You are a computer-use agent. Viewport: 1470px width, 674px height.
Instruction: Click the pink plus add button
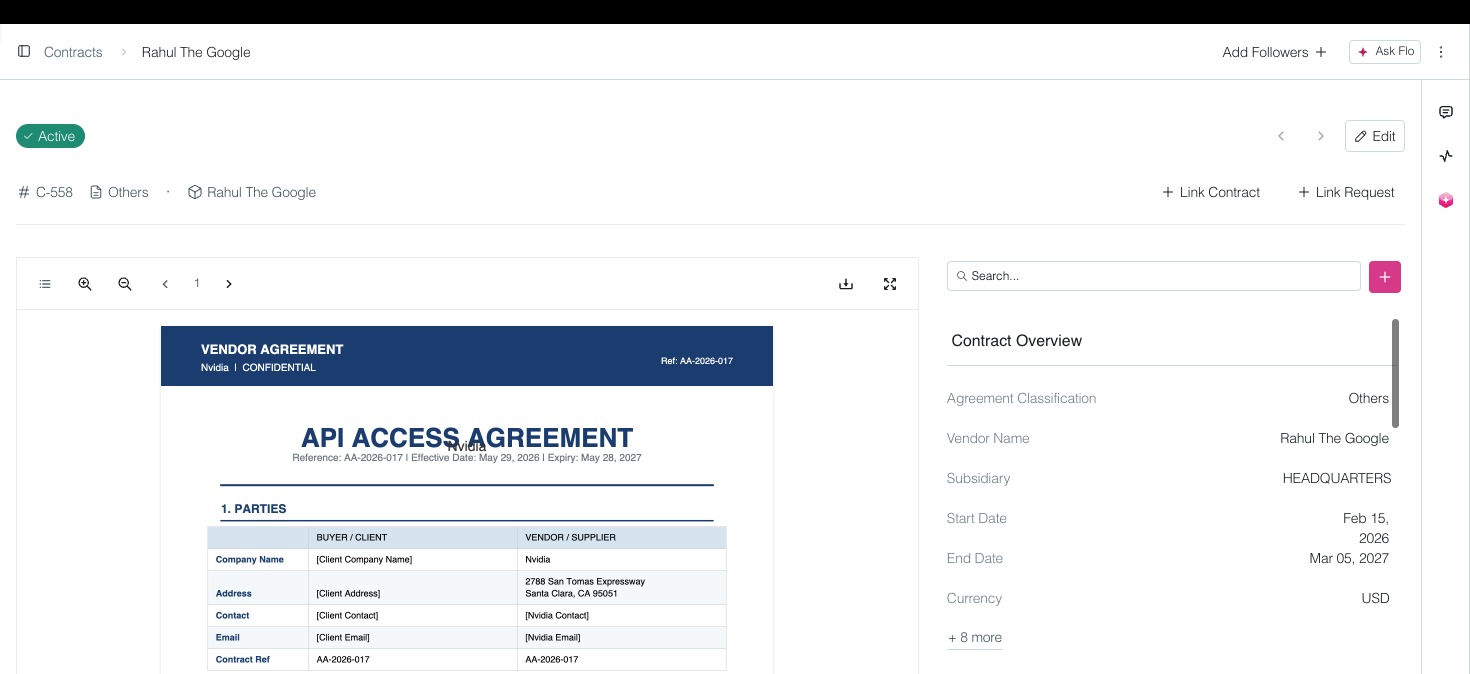[1385, 277]
